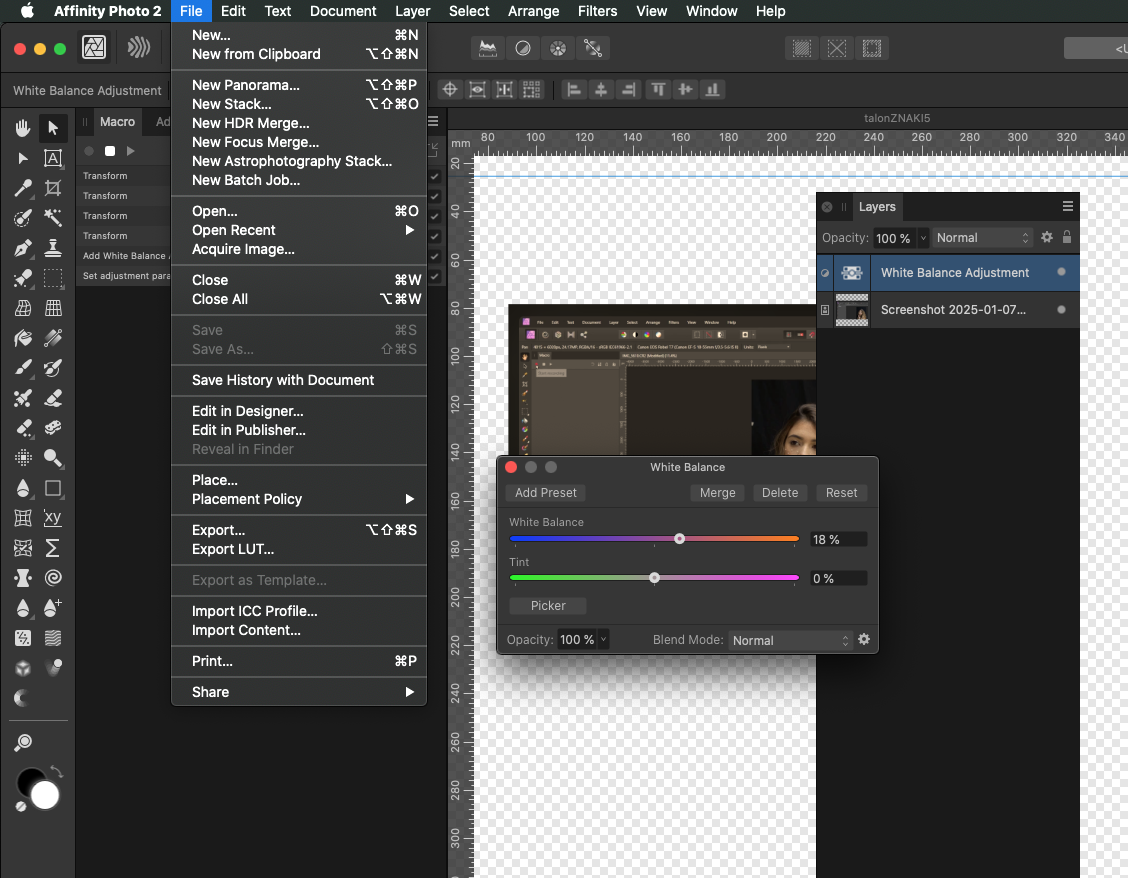
Task: Choose Export... from the File menu
Action: click(x=299, y=530)
